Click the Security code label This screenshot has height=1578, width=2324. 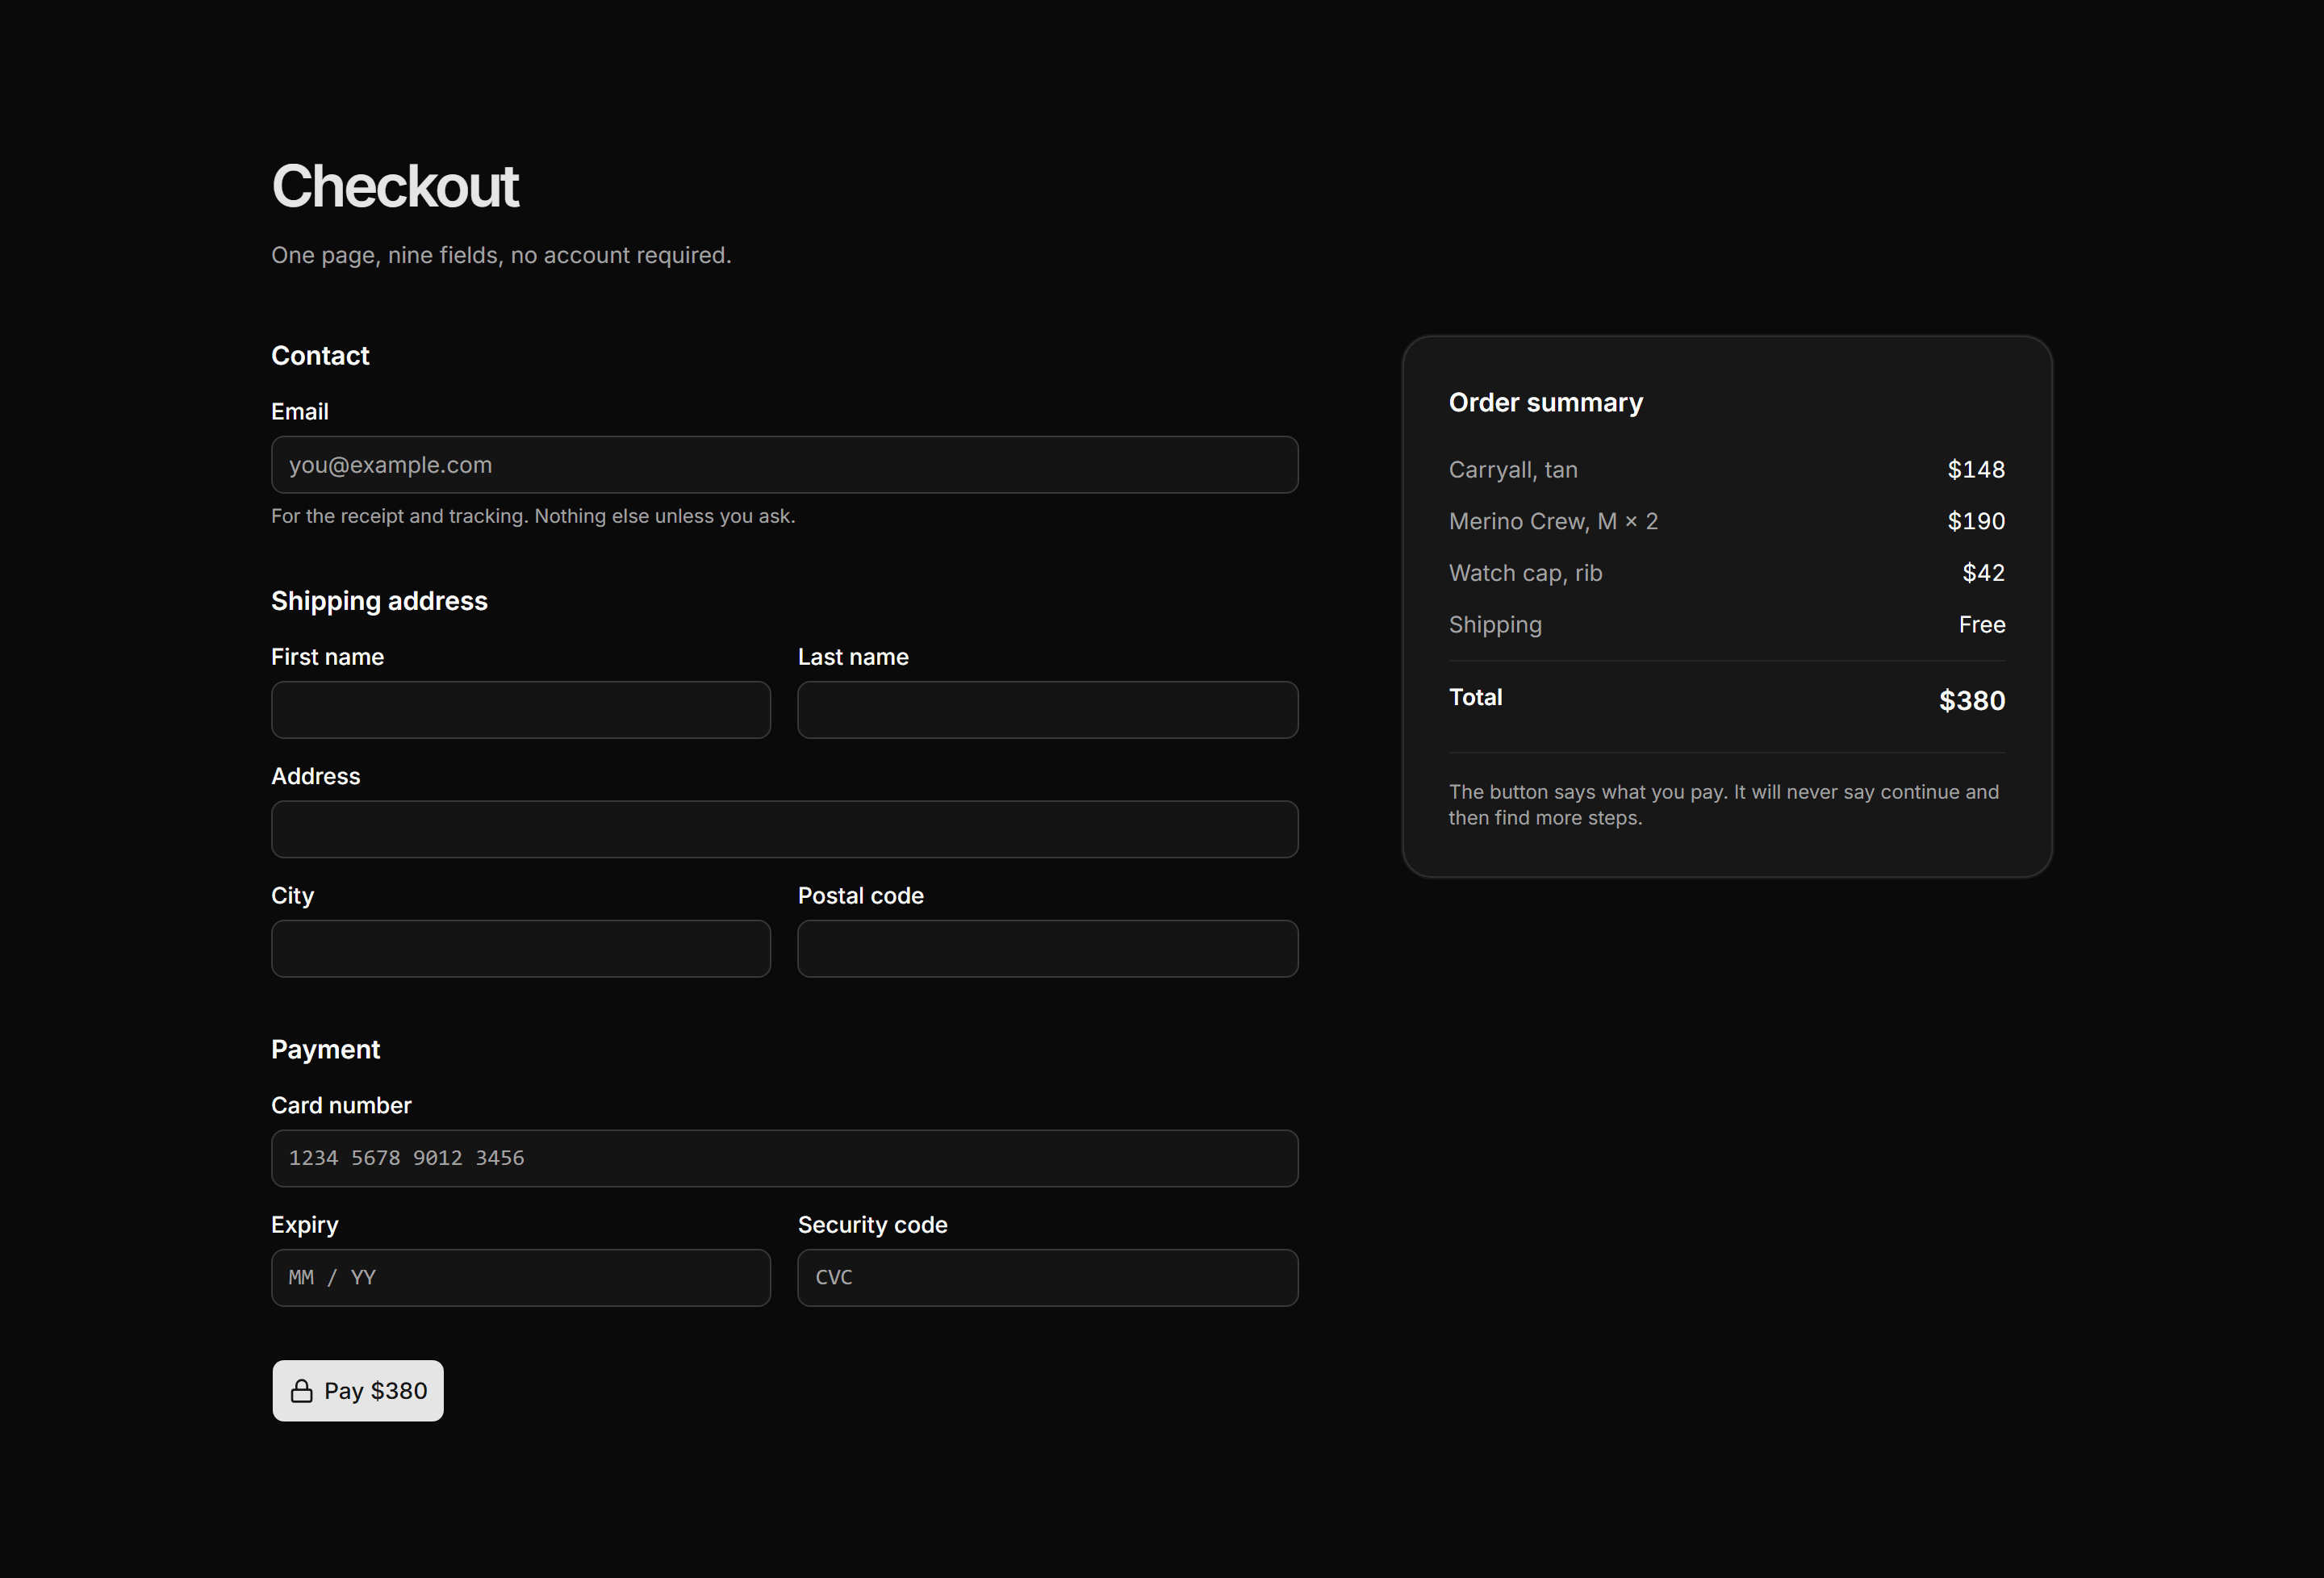tap(873, 1225)
